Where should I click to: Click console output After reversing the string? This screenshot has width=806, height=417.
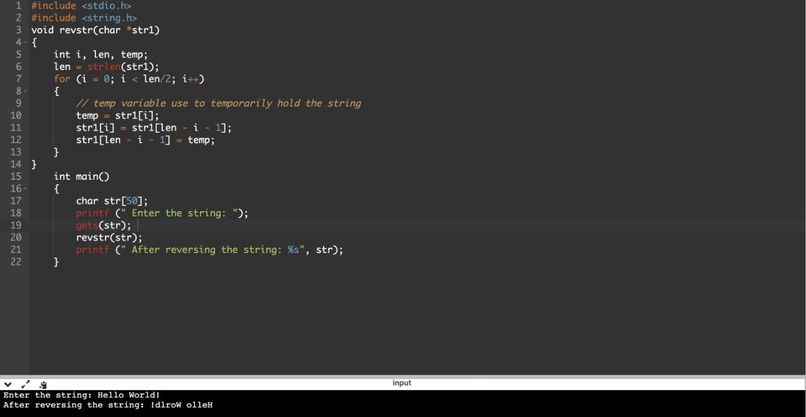108,405
